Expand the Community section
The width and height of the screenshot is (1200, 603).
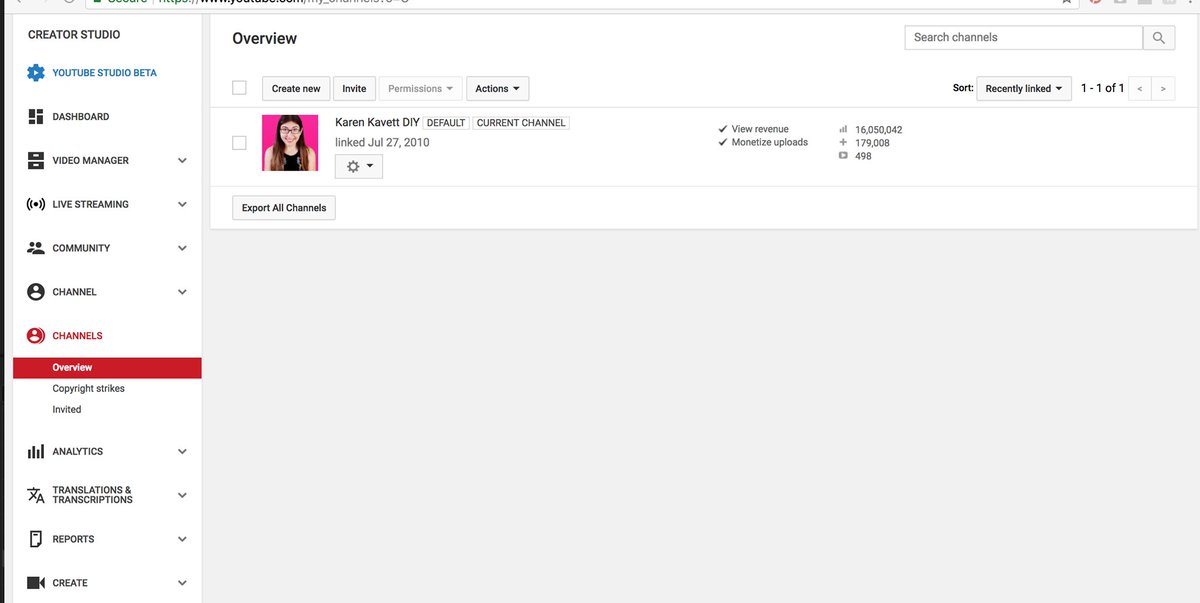[x=182, y=248]
